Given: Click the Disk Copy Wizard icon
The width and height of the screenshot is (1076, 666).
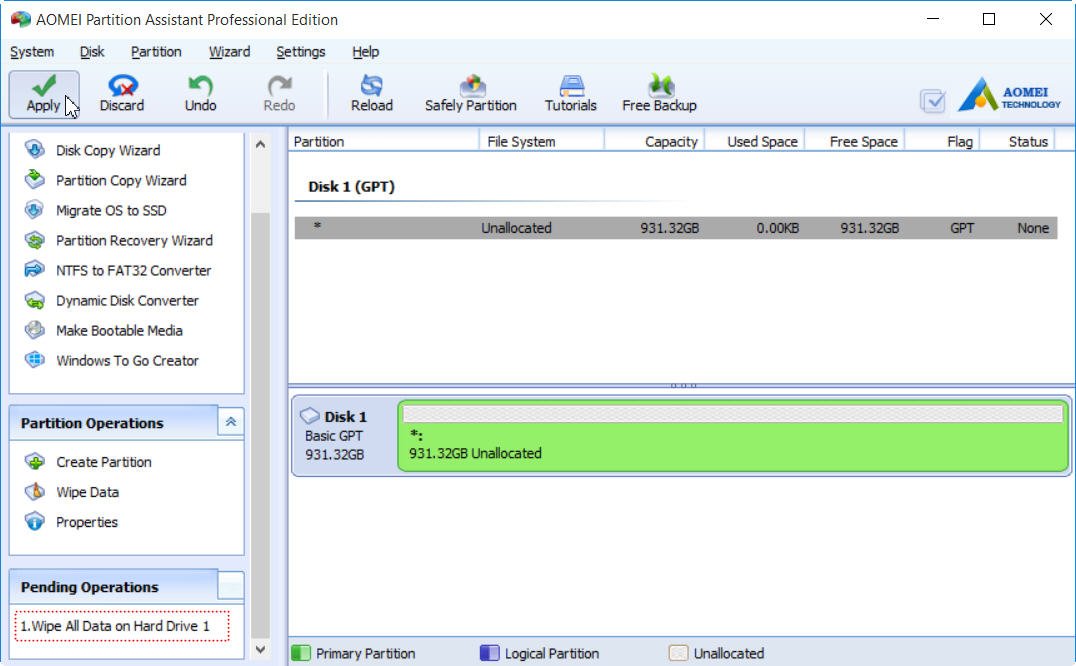Looking at the screenshot, I should point(34,150).
